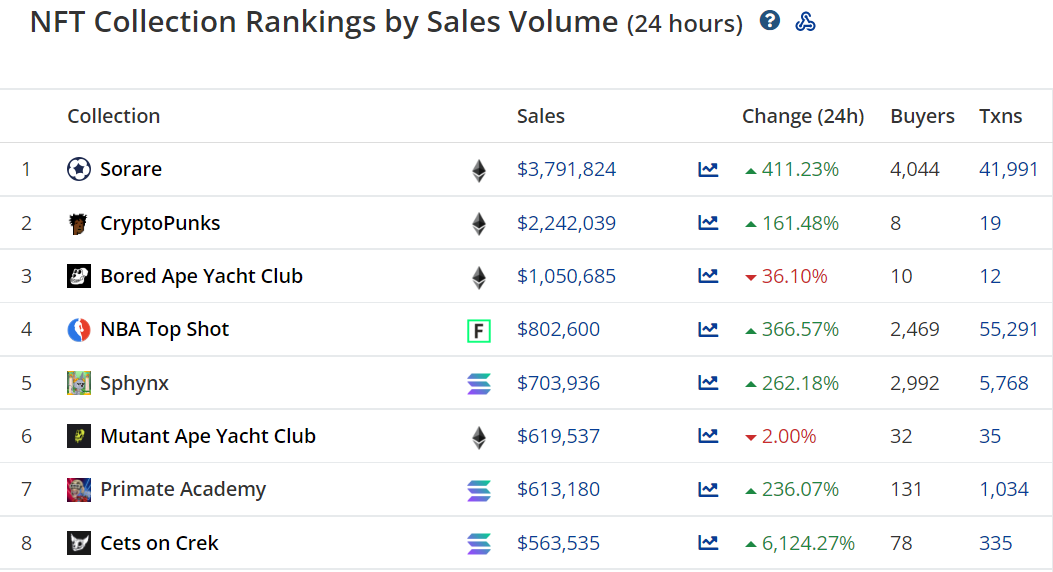The height and width of the screenshot is (572, 1053).
Task: Click the Collection column header
Action: pos(113,116)
